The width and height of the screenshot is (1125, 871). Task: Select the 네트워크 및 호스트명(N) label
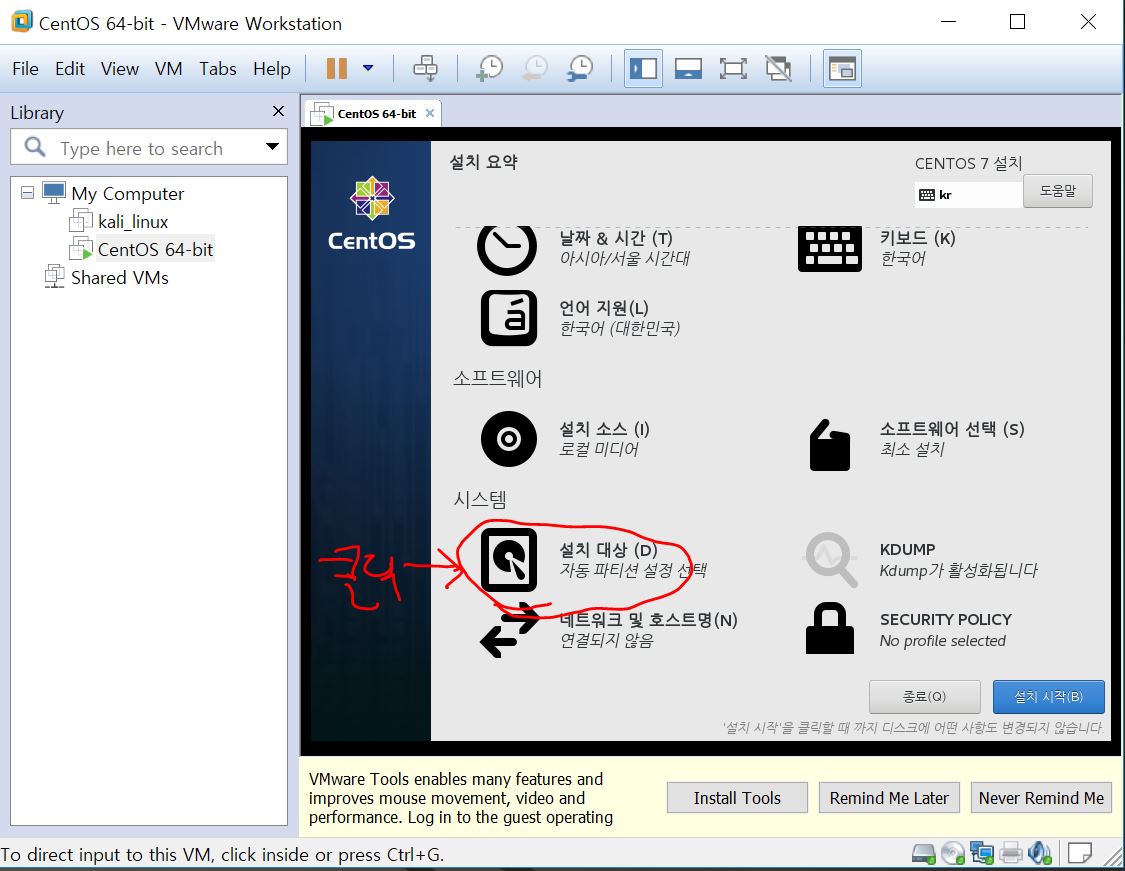[649, 620]
